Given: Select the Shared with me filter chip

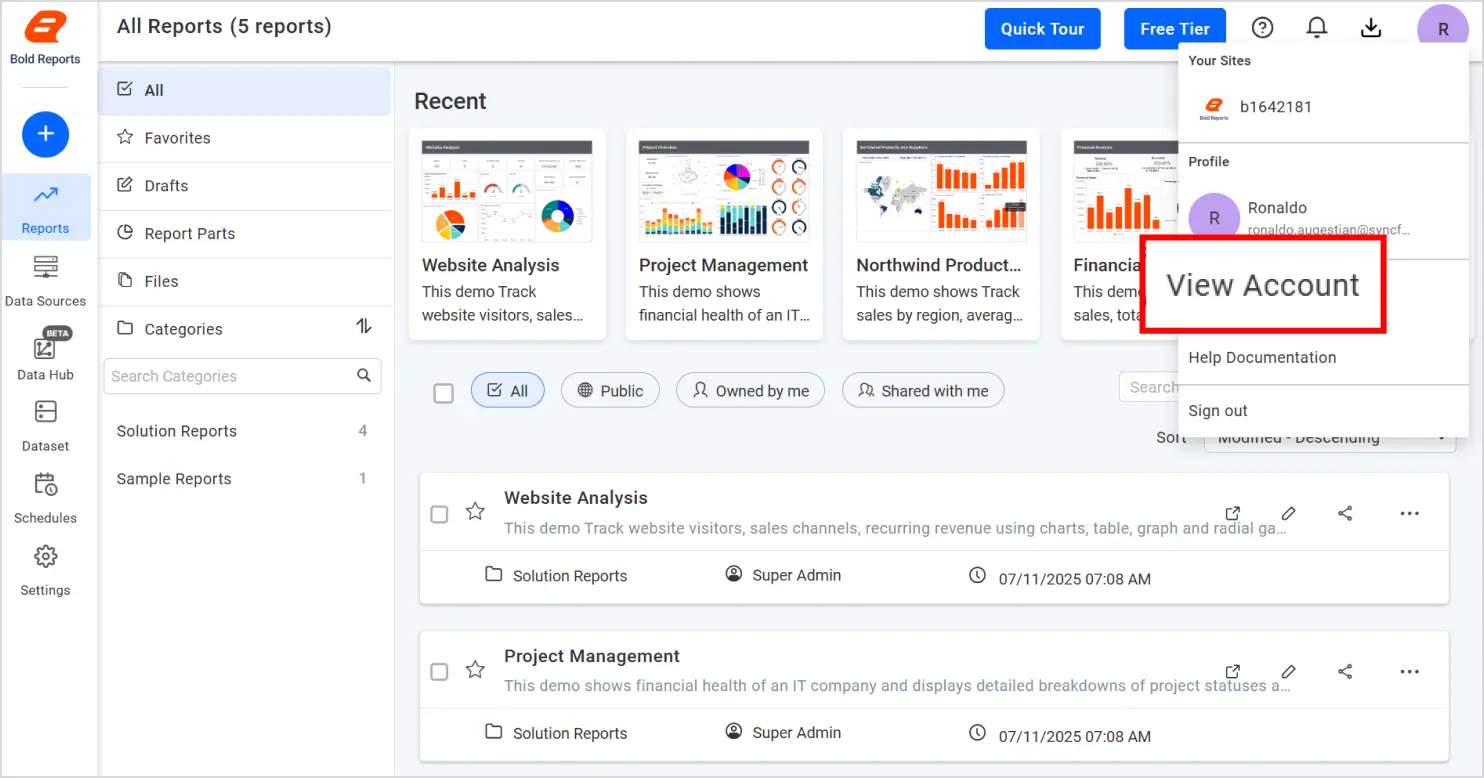Looking at the screenshot, I should [x=923, y=391].
